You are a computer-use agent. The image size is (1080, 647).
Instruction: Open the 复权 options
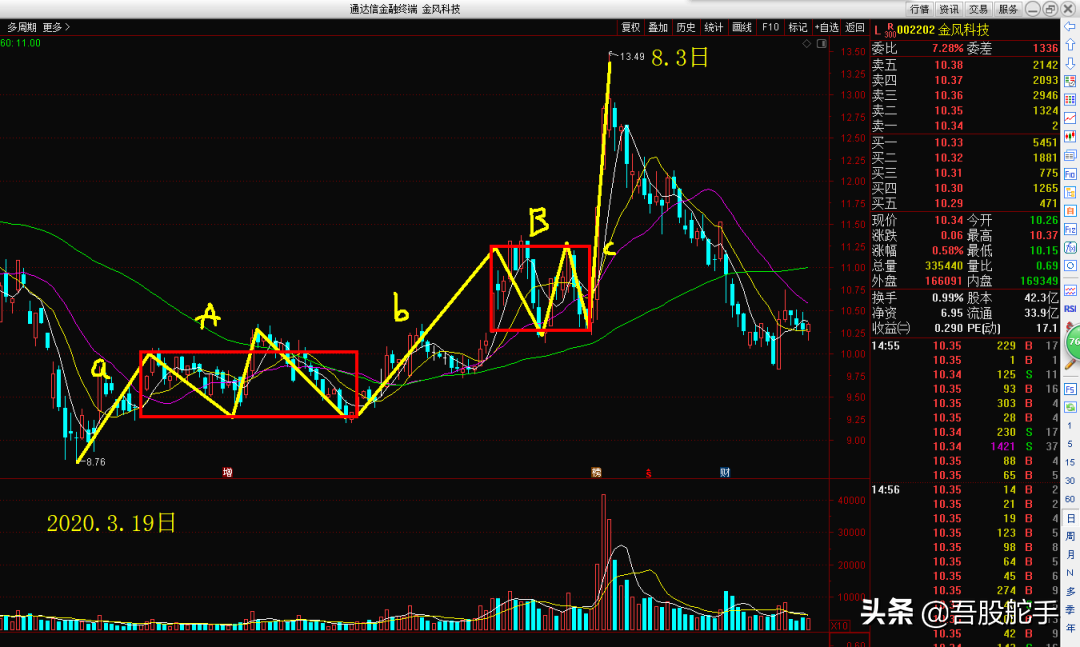[x=631, y=28]
